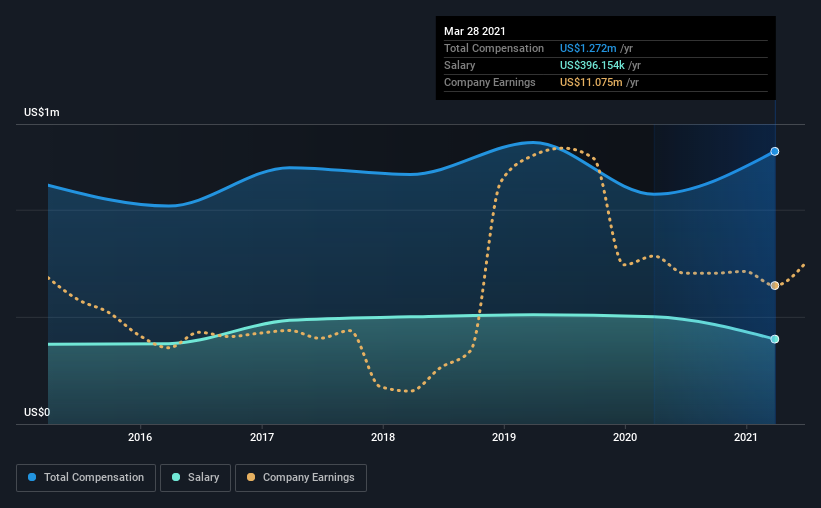This screenshot has height=508, width=821.
Task: Click the 2016 x-axis label
Action: pos(140,437)
